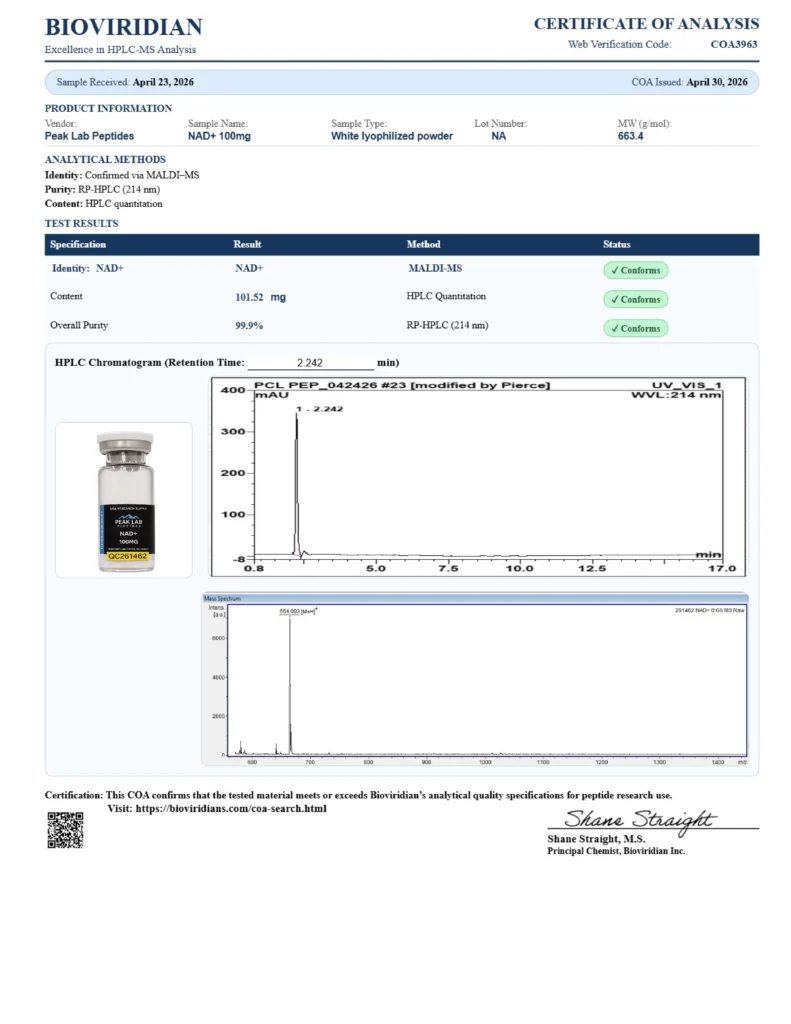Viewport: 791px width, 1024px height.
Task: Click the QR code image
Action: click(x=65, y=830)
